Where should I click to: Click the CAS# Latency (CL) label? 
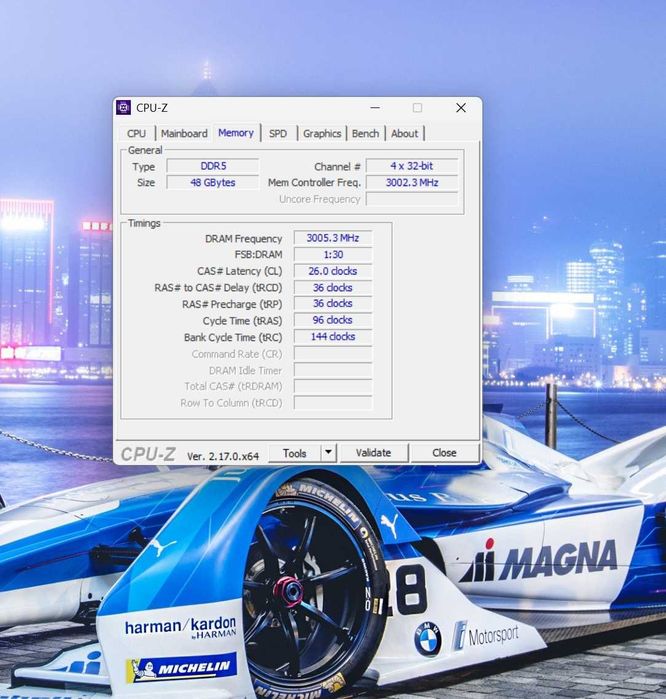tap(239, 271)
